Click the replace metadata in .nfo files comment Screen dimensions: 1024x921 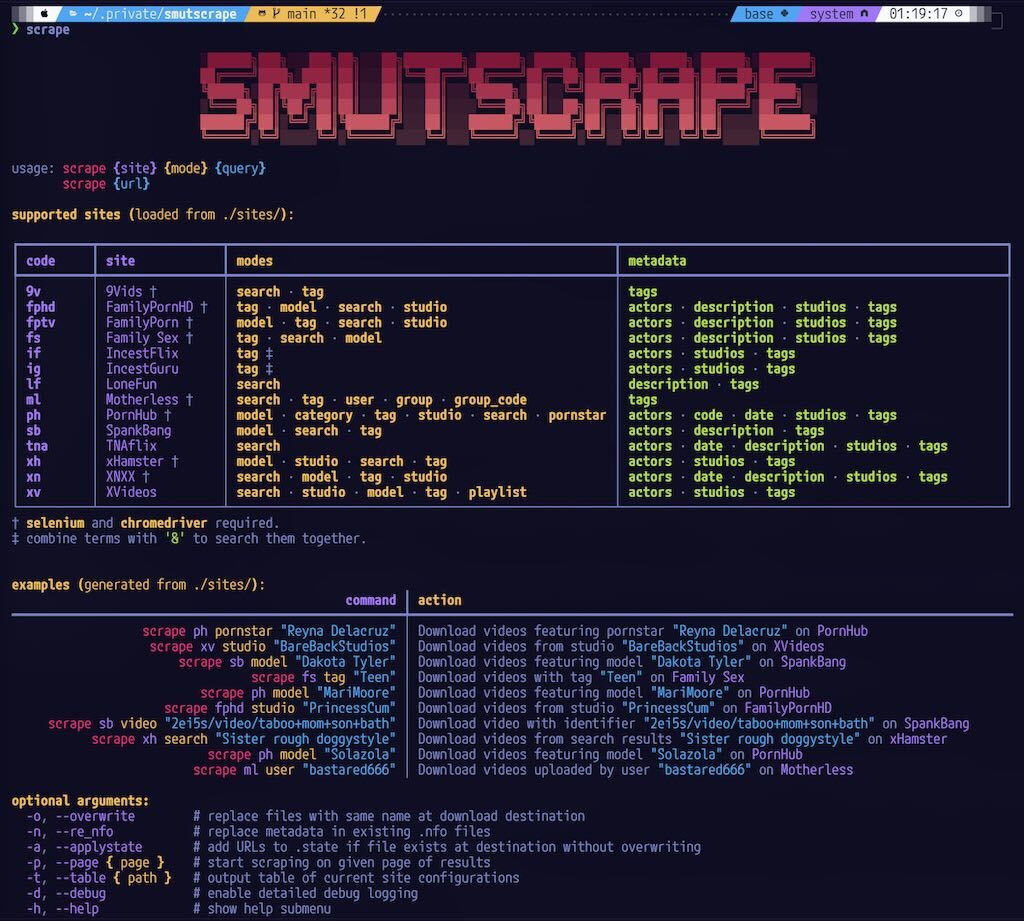coord(342,832)
